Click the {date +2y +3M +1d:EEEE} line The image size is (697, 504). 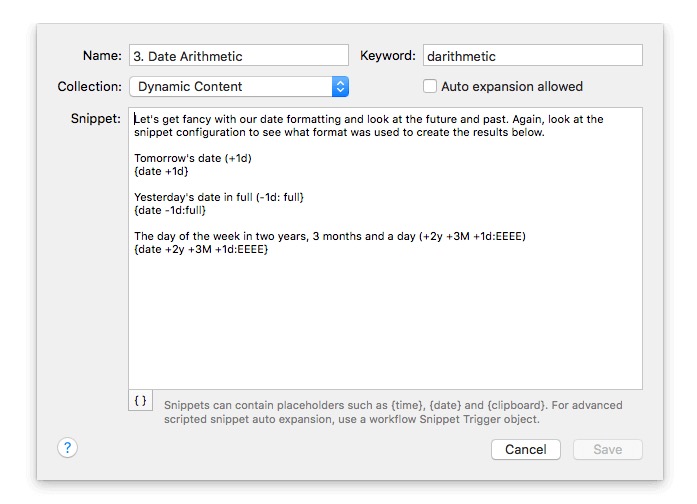point(201,249)
